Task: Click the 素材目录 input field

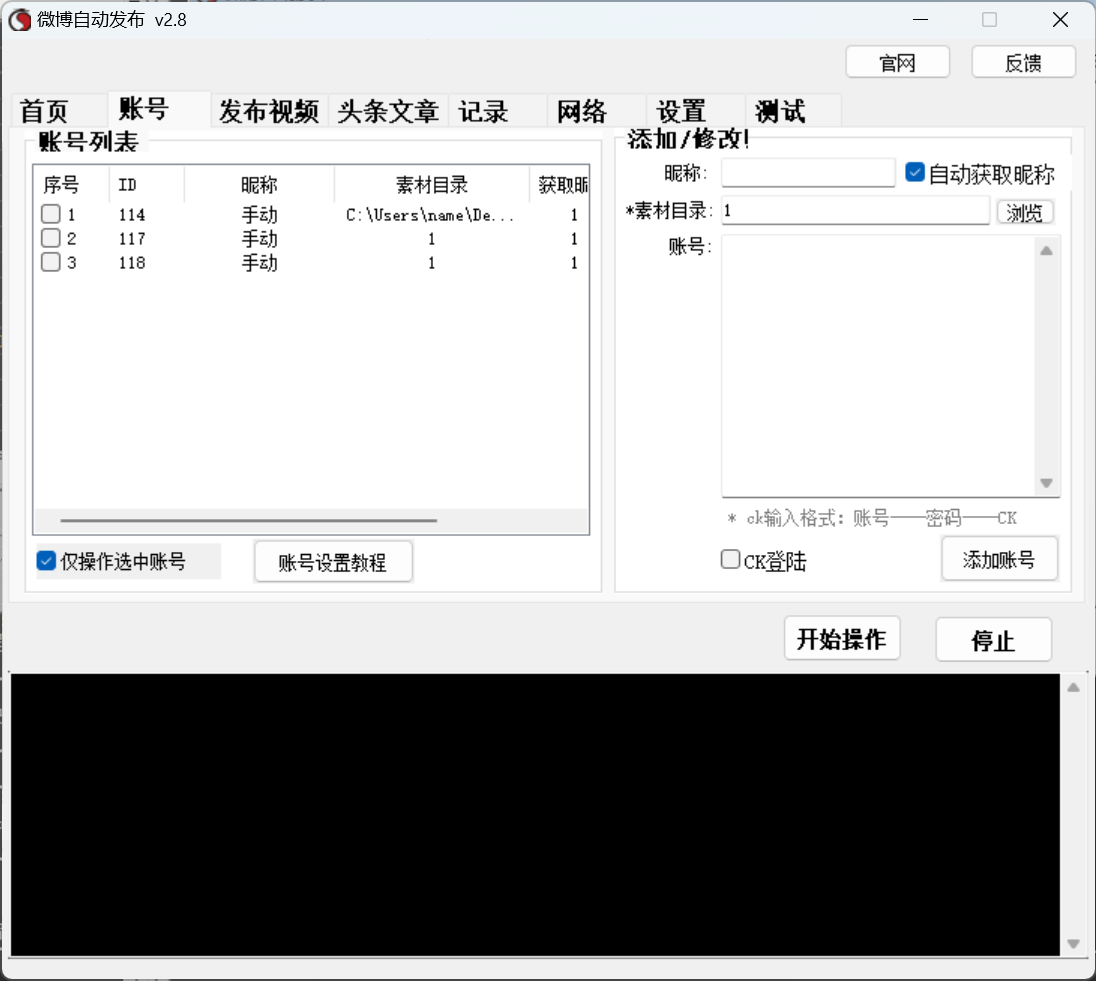Action: (856, 210)
